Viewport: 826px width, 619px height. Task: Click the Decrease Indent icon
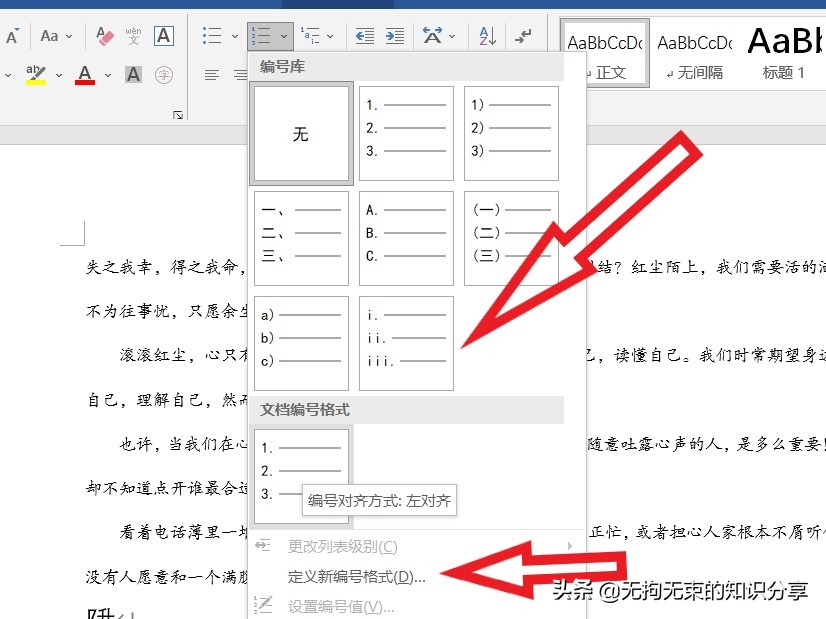point(365,35)
